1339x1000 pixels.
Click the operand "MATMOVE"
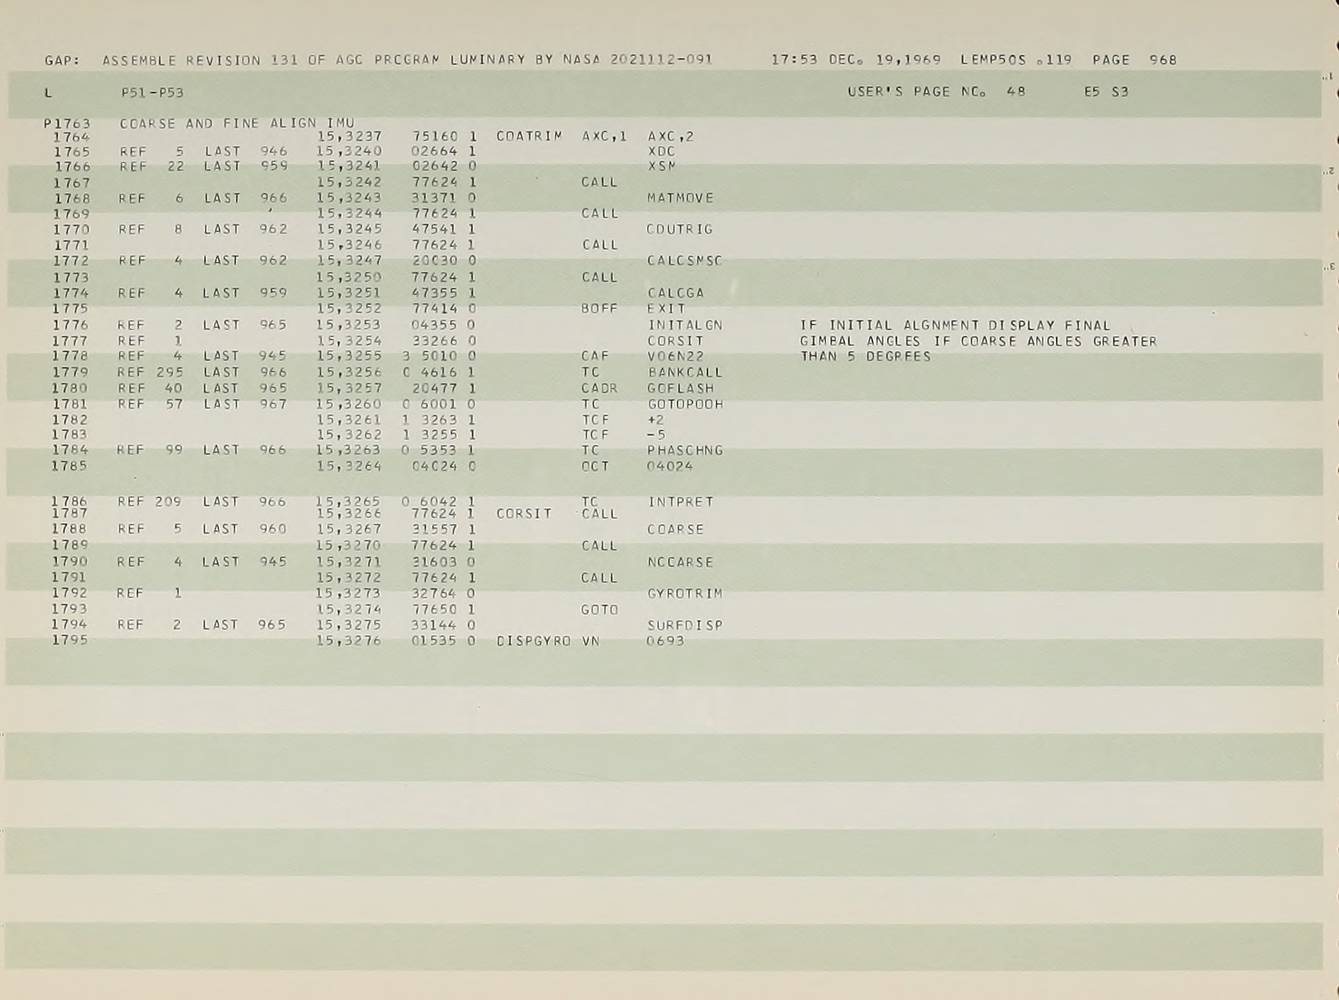(x=680, y=198)
